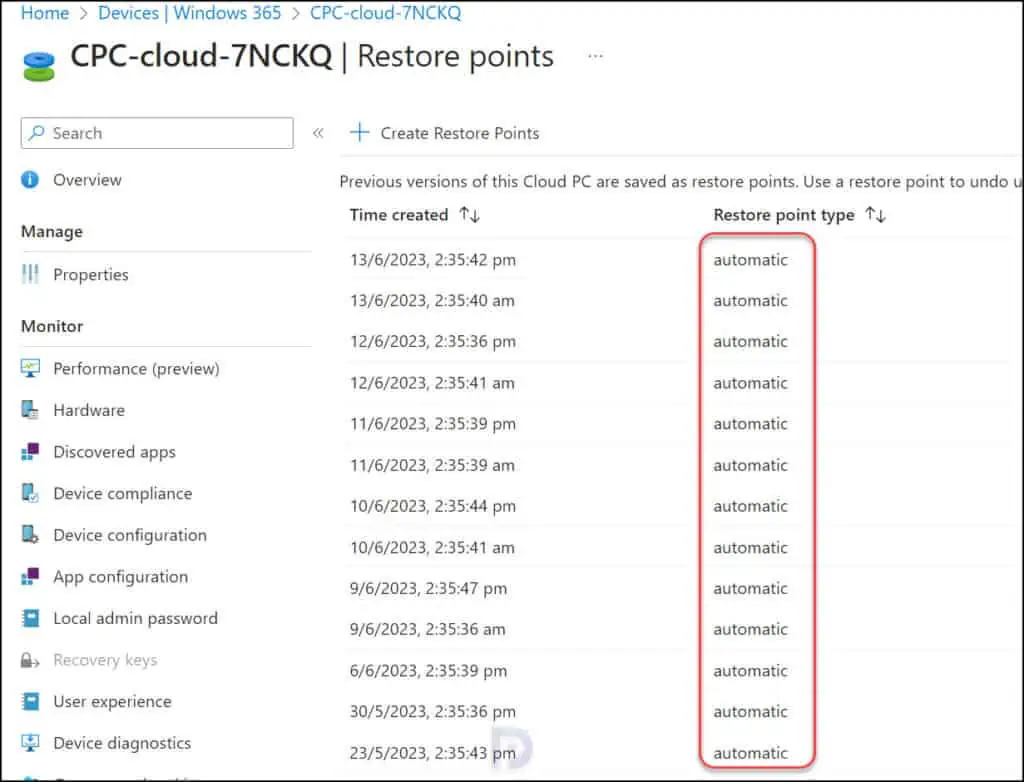This screenshot has width=1024, height=782.
Task: Select restore point 23/5/2023, 2:35:43 pm
Action: pos(432,753)
